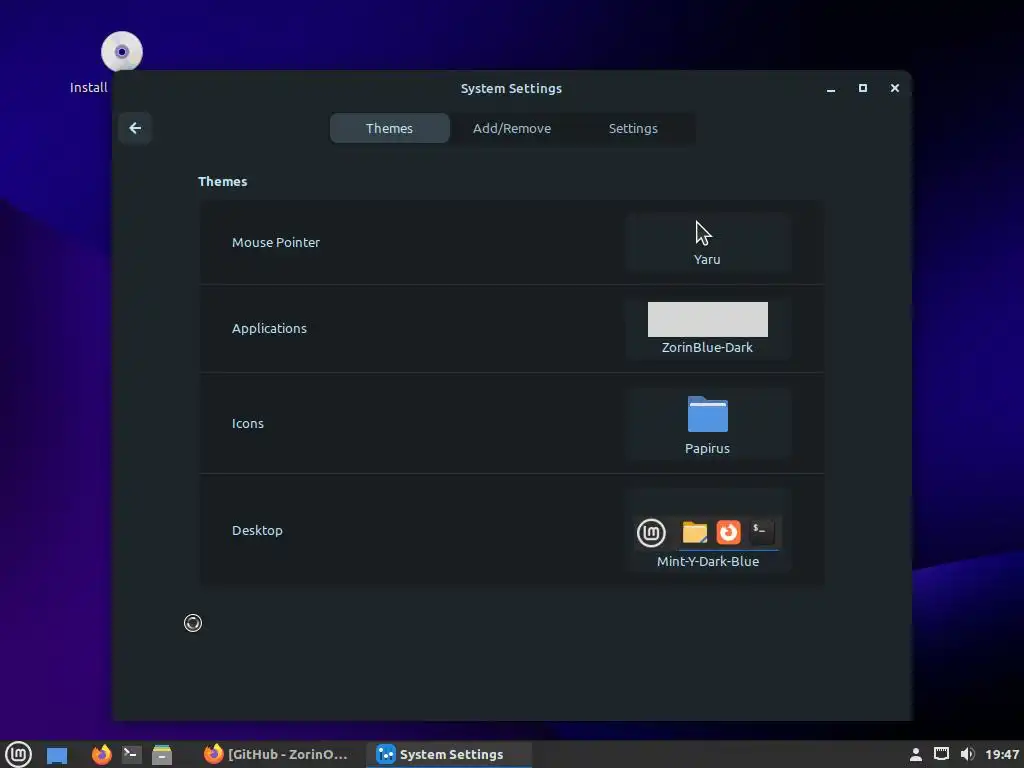Close the System Settings window
The width and height of the screenshot is (1024, 768).
coord(895,88)
